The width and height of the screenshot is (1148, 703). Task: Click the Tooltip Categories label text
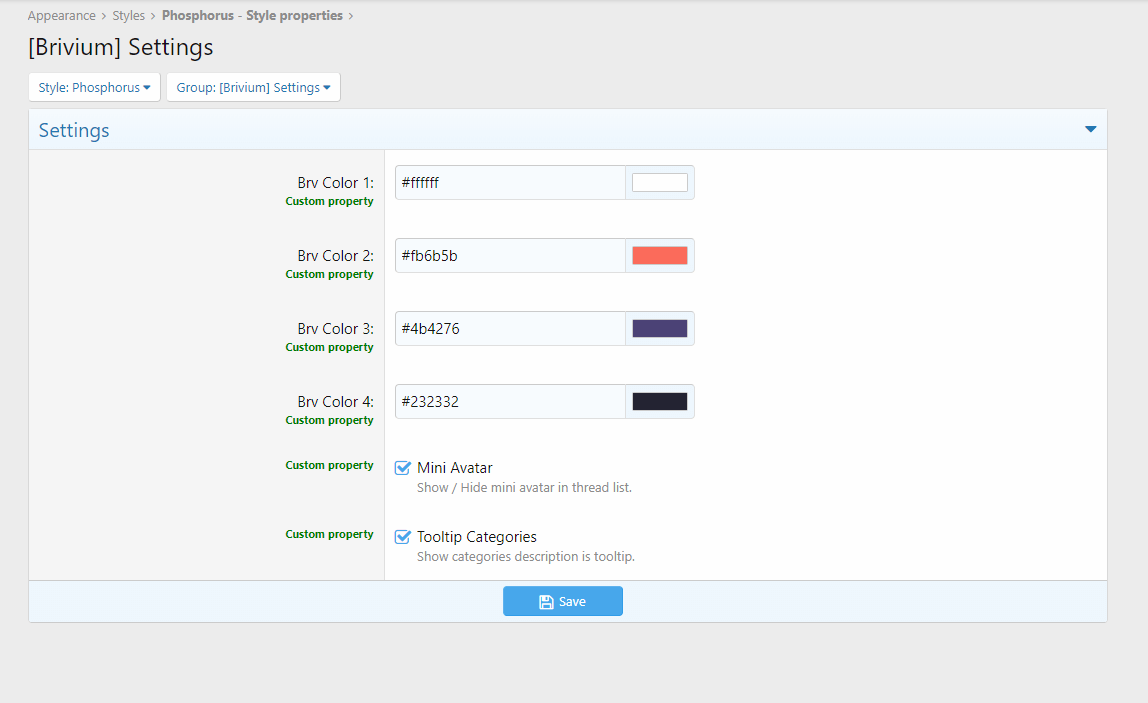click(477, 537)
